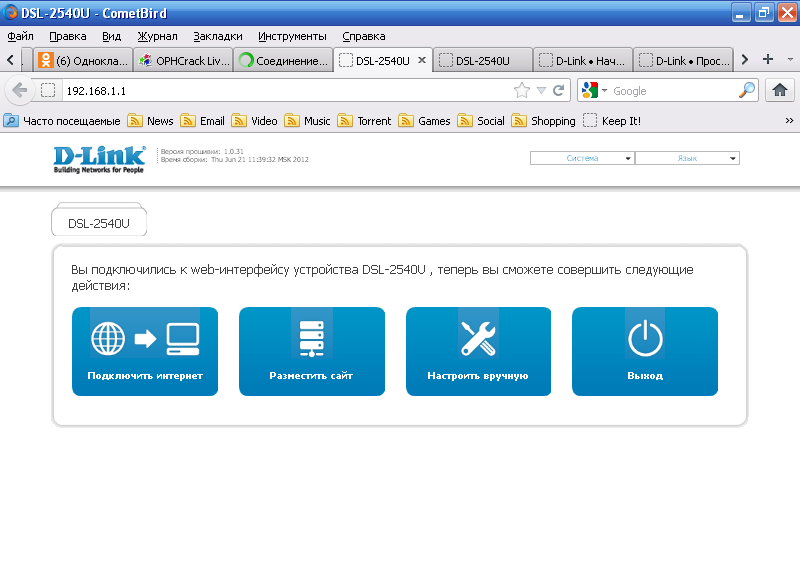Screen dimensions: 800x570
Task: Expand the Google search engine selector
Action: coord(593,91)
